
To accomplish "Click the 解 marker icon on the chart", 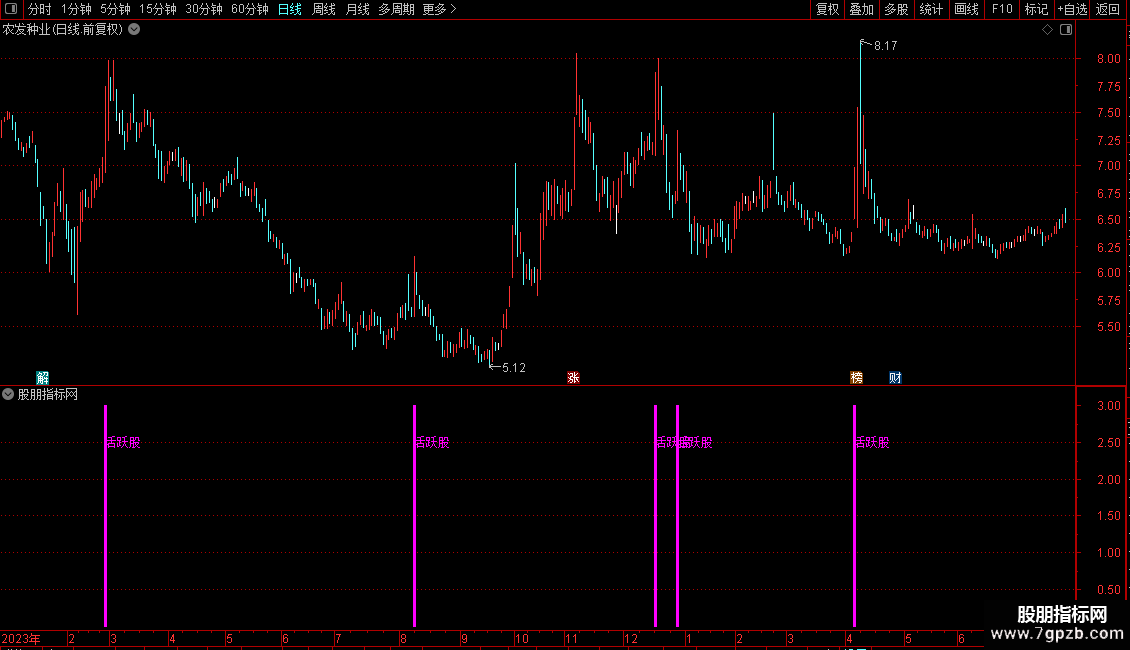I will [x=43, y=378].
